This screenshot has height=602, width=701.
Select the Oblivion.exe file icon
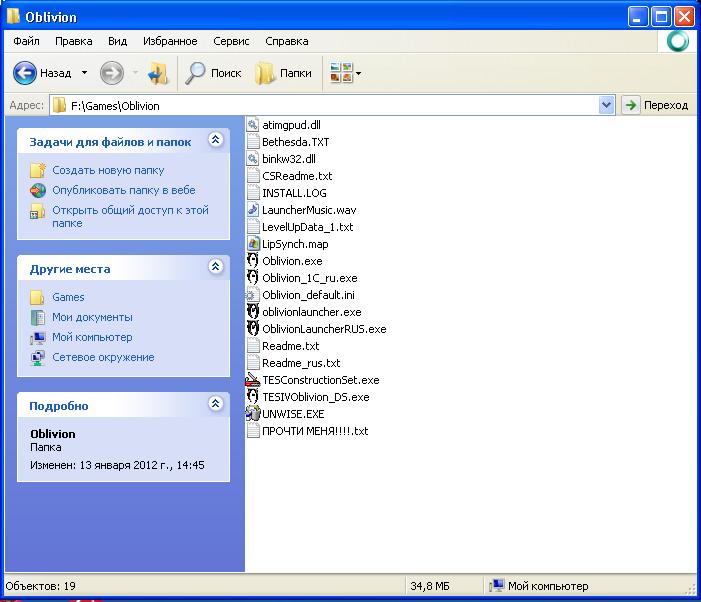[x=253, y=261]
